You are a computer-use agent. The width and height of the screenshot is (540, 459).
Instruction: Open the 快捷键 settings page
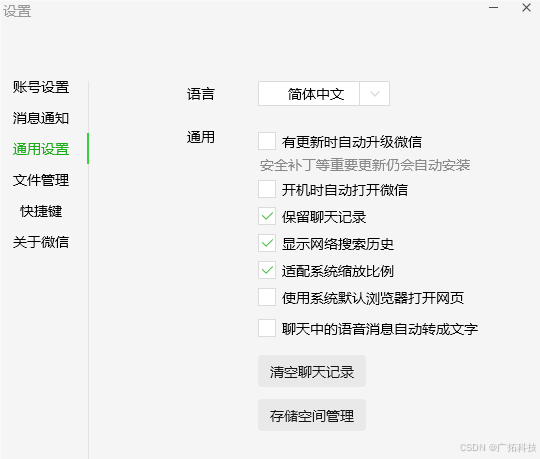[41, 211]
